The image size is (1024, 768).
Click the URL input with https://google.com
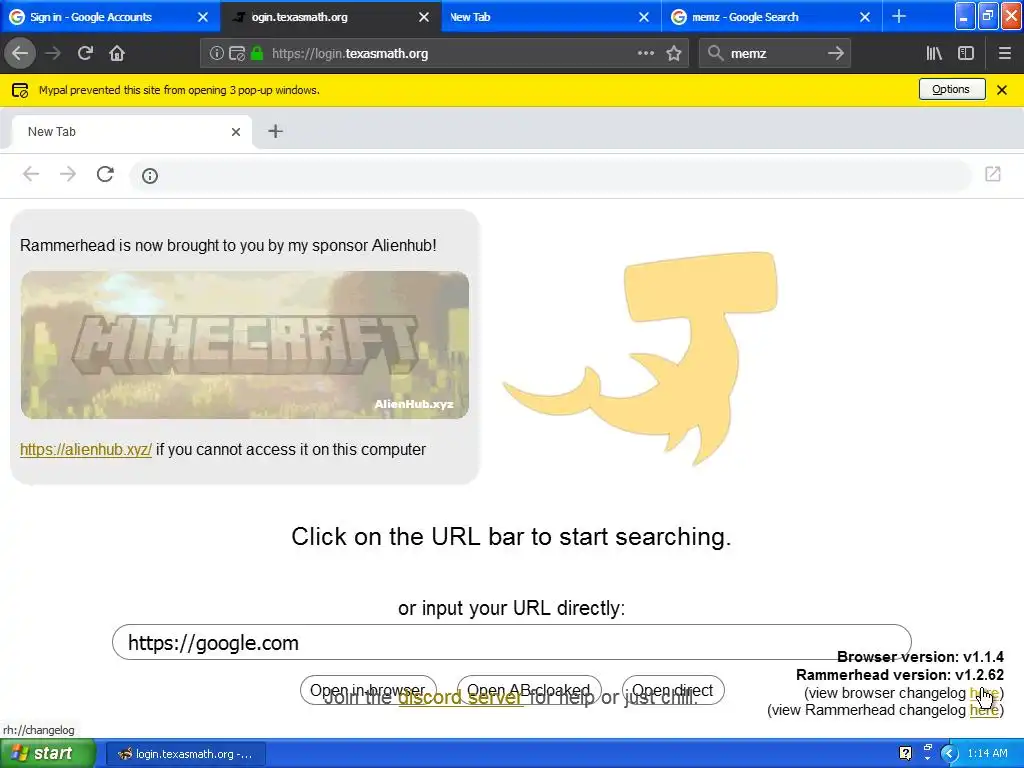click(x=512, y=643)
